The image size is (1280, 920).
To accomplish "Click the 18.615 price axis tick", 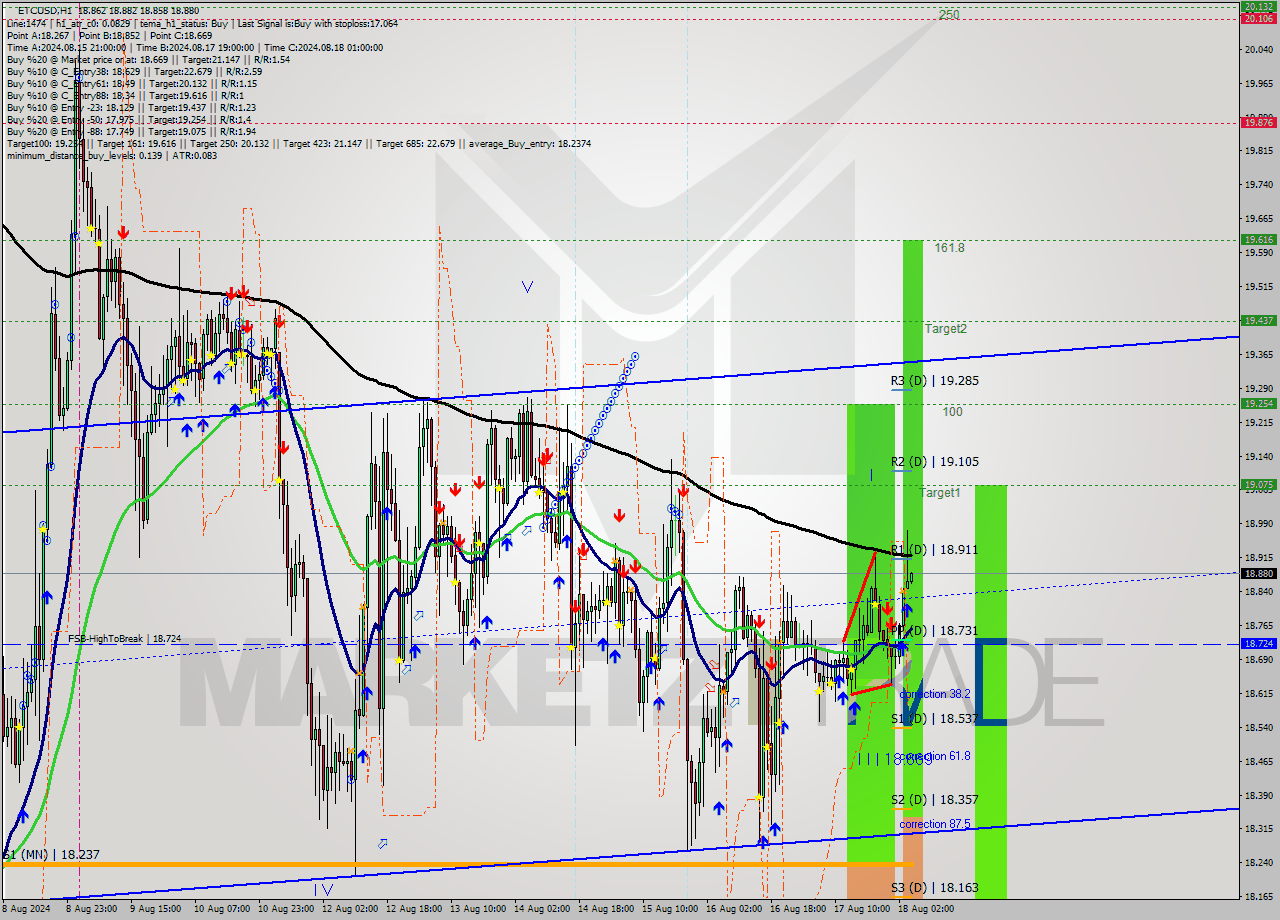I will (x=1259, y=693).
